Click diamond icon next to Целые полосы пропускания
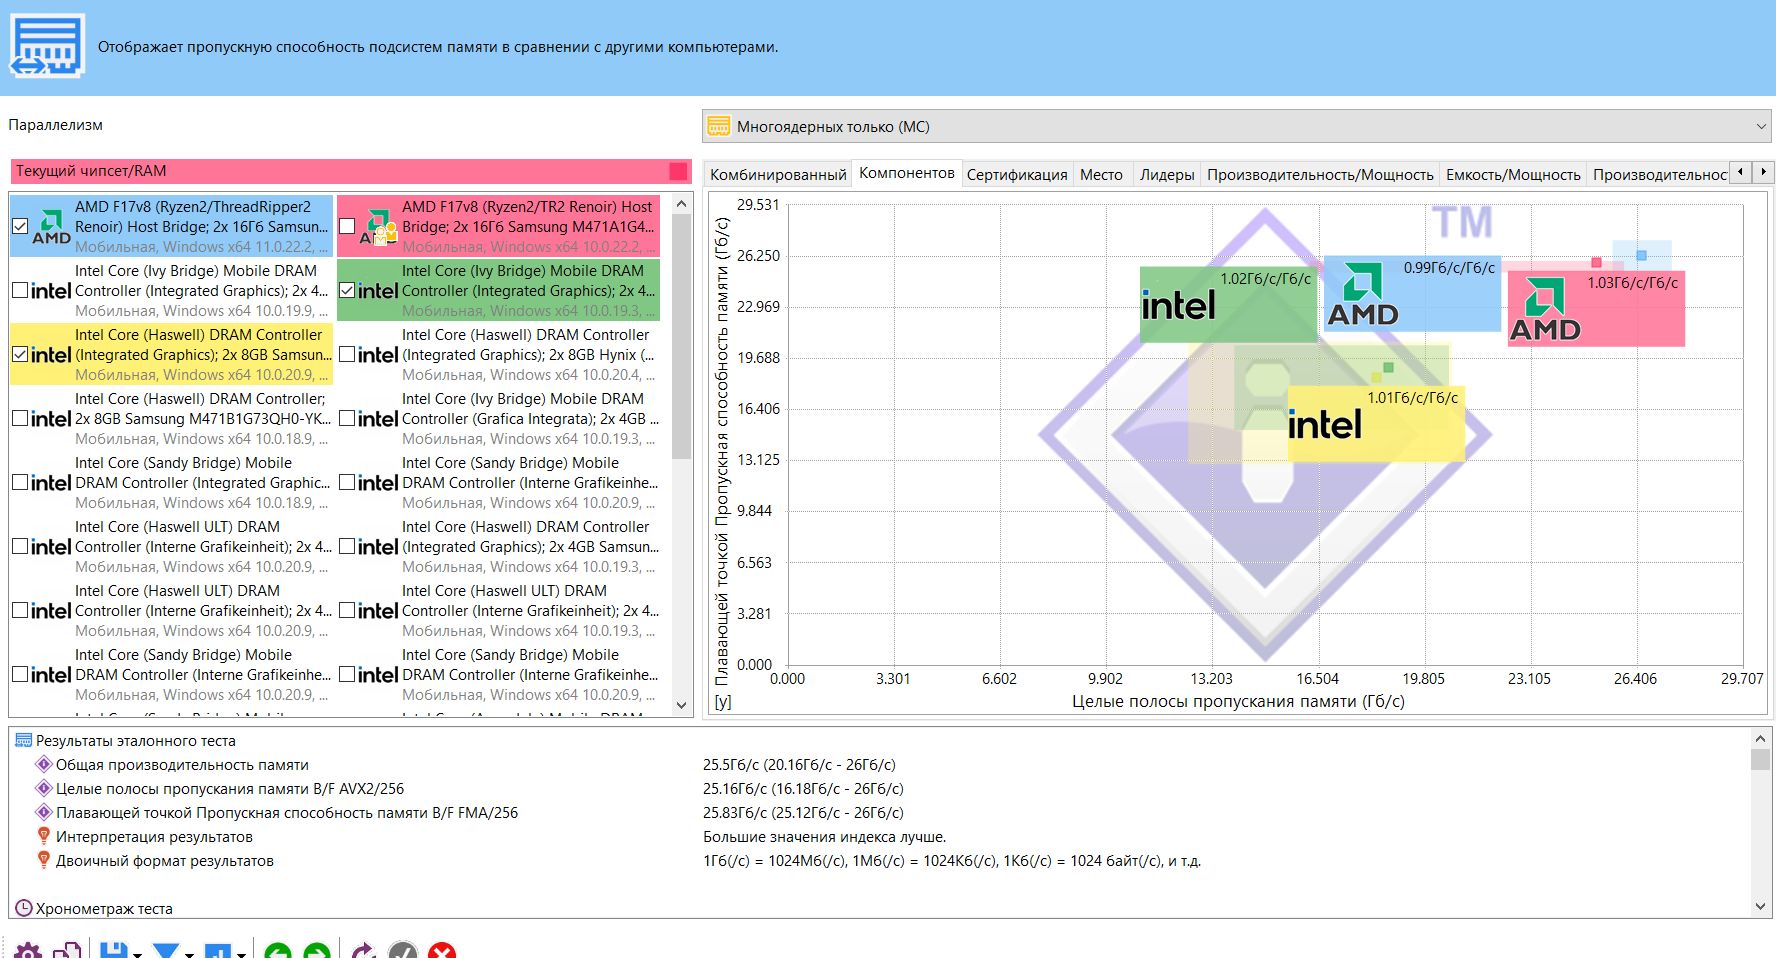Viewport: 1776px width, 958px height. click(x=44, y=788)
